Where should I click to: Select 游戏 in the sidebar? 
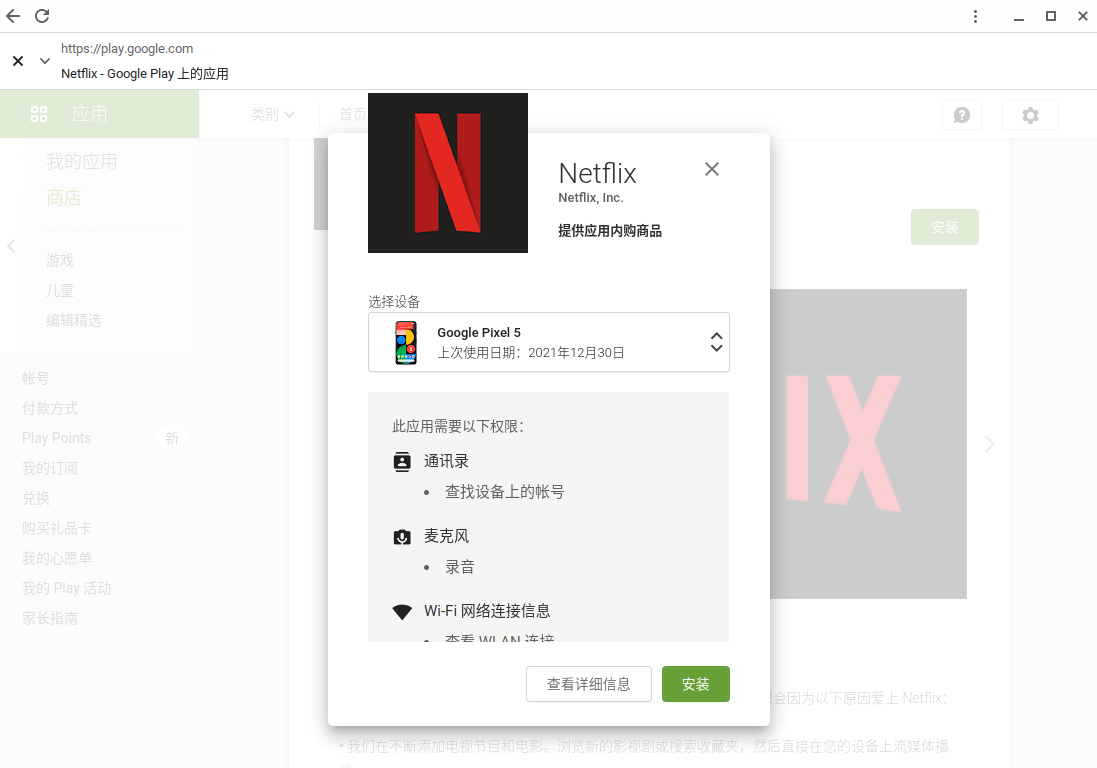click(x=60, y=260)
